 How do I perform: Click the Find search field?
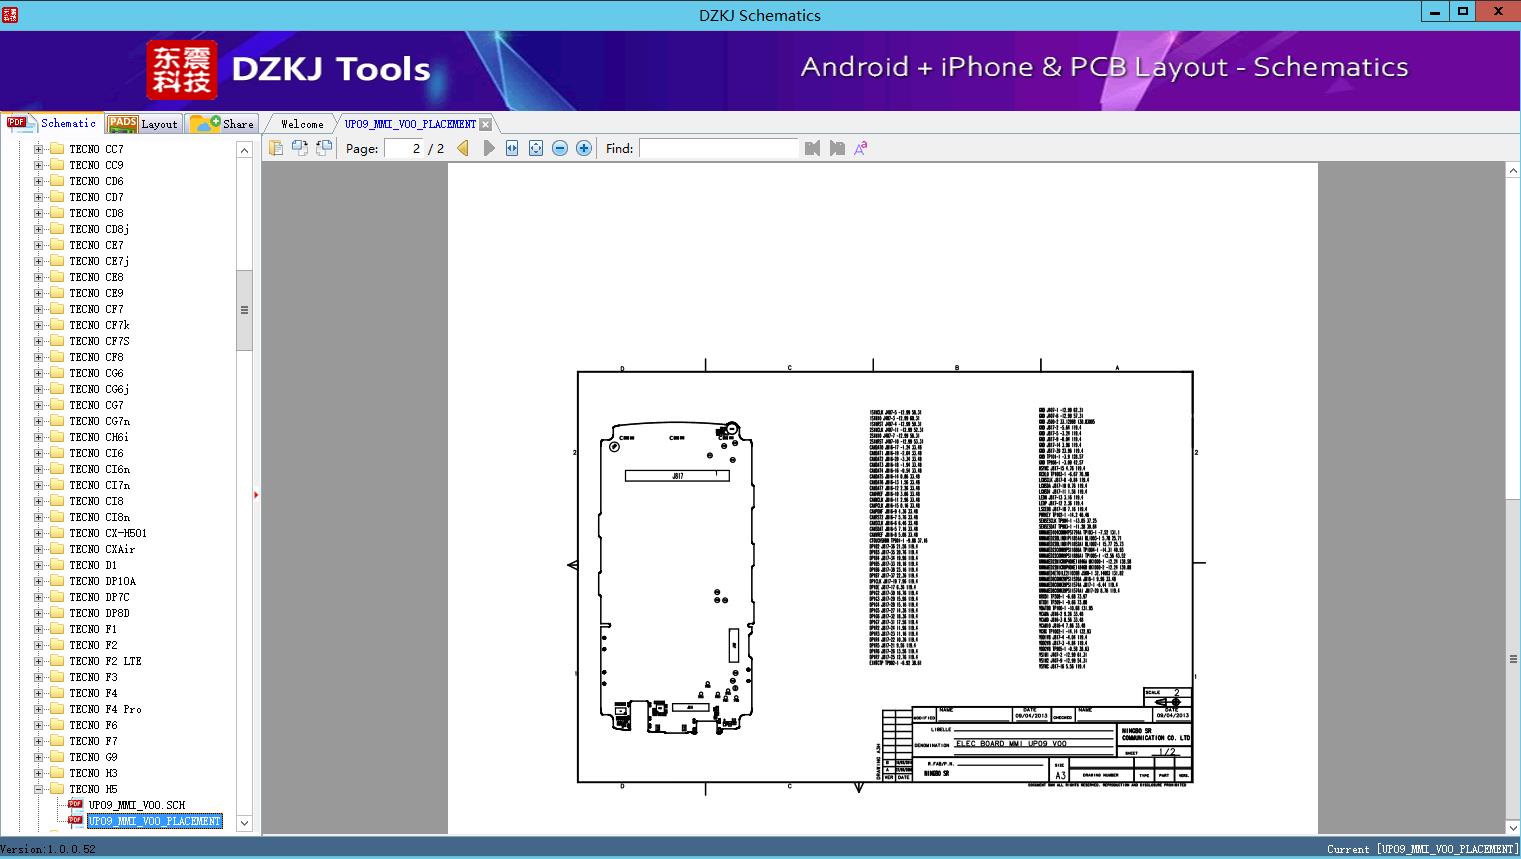pyautogui.click(x=719, y=148)
